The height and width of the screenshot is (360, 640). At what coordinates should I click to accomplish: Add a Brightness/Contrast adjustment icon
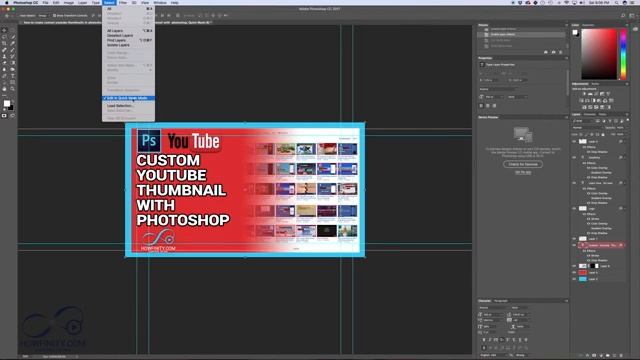pyautogui.click(x=584, y=94)
